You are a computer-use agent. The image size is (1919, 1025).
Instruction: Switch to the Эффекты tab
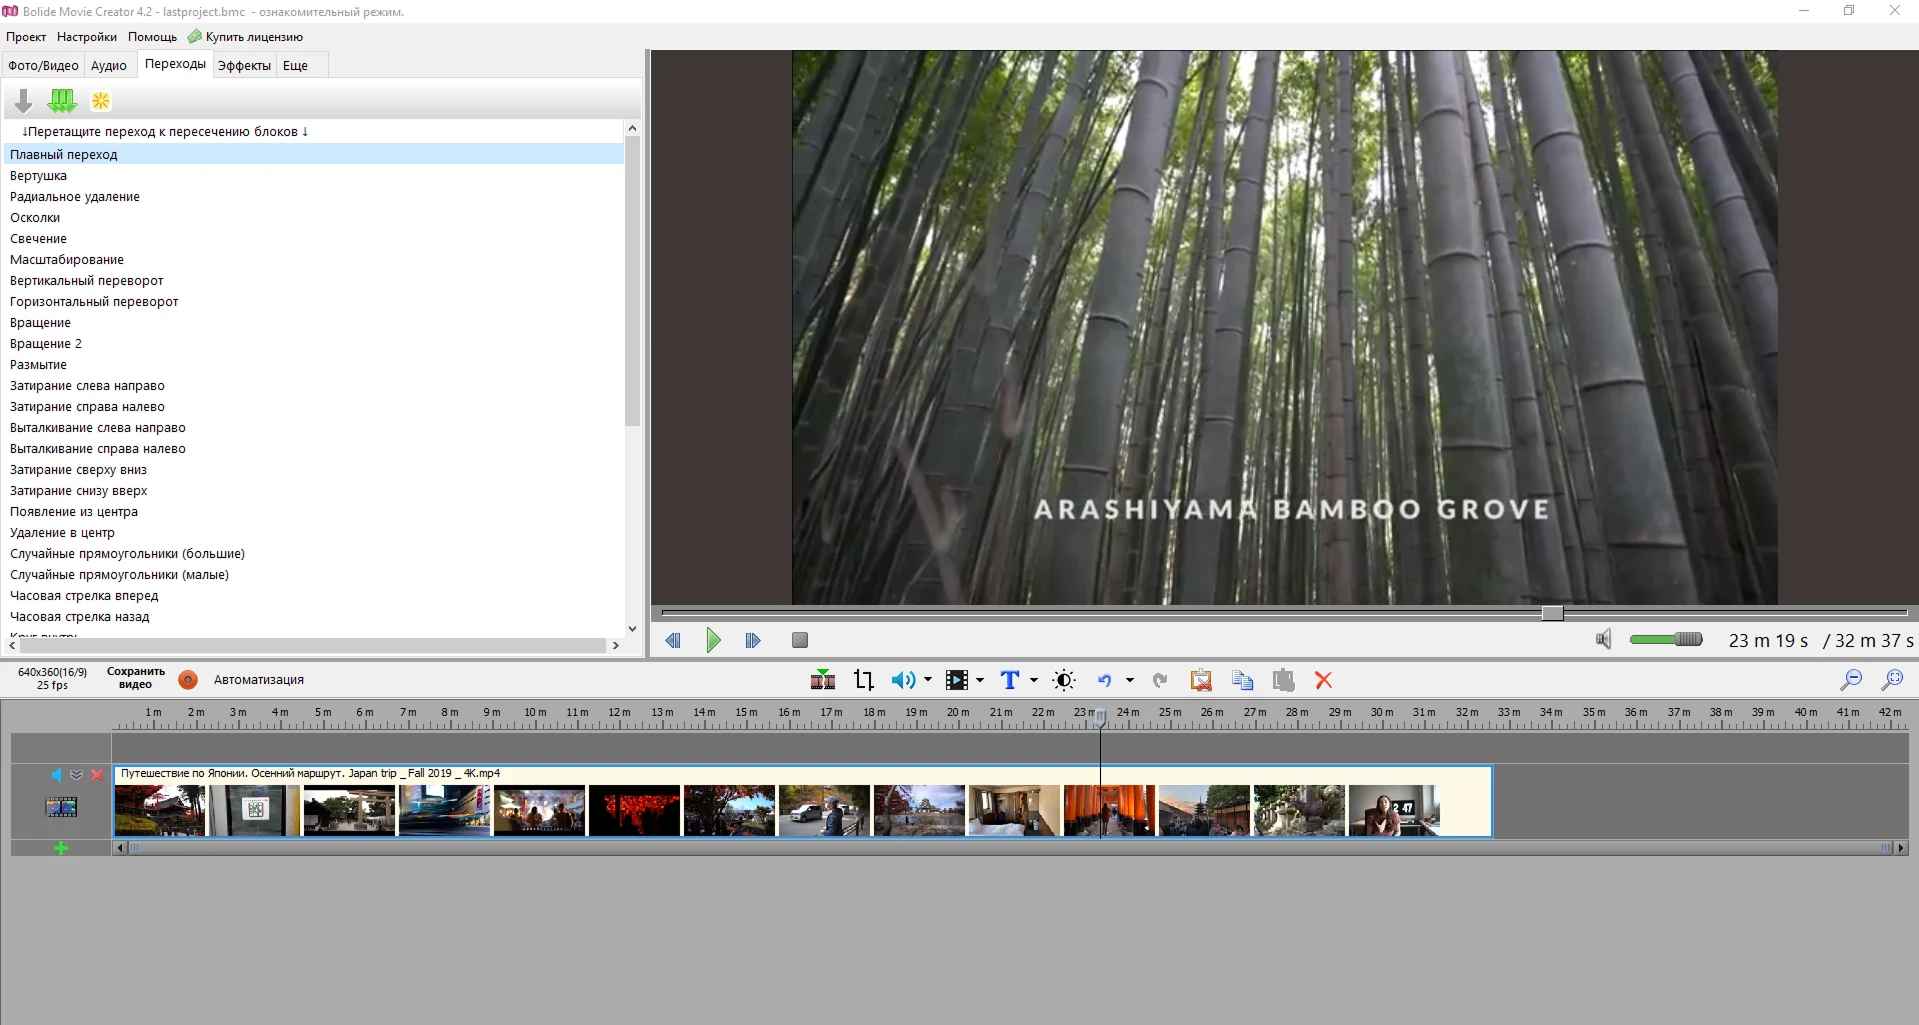[x=244, y=66]
